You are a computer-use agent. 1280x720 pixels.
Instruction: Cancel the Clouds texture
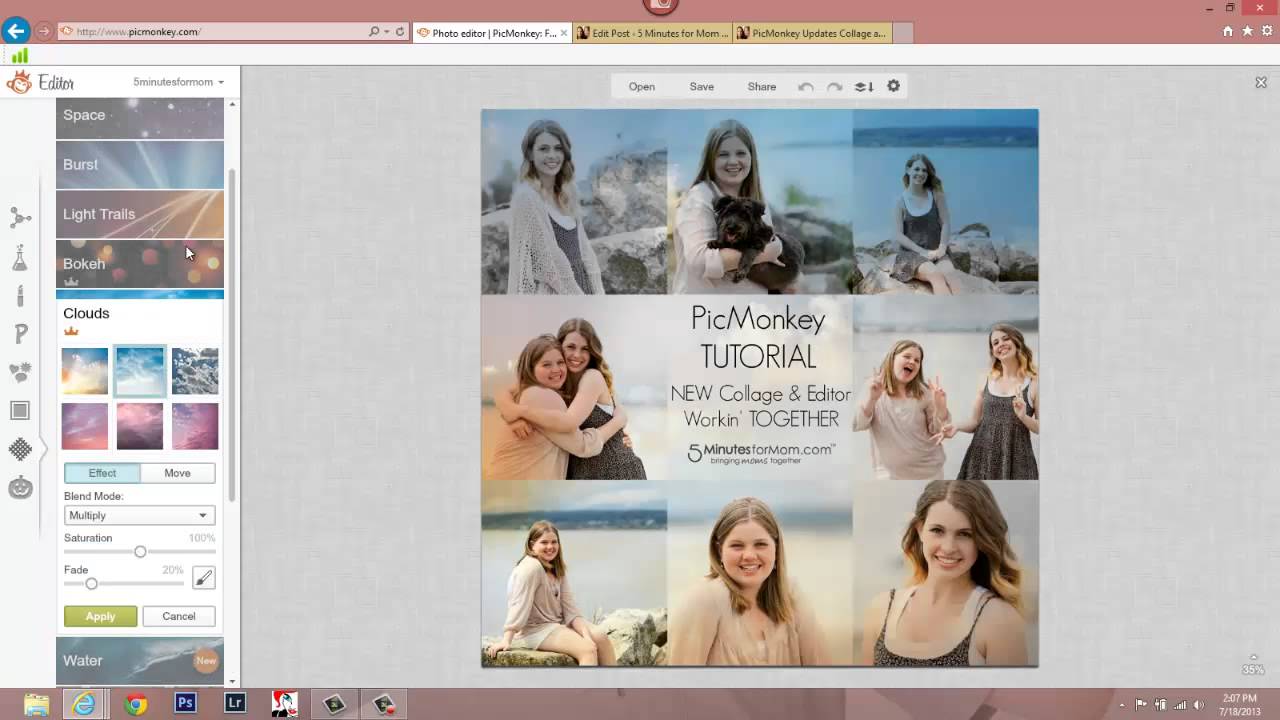click(x=179, y=616)
